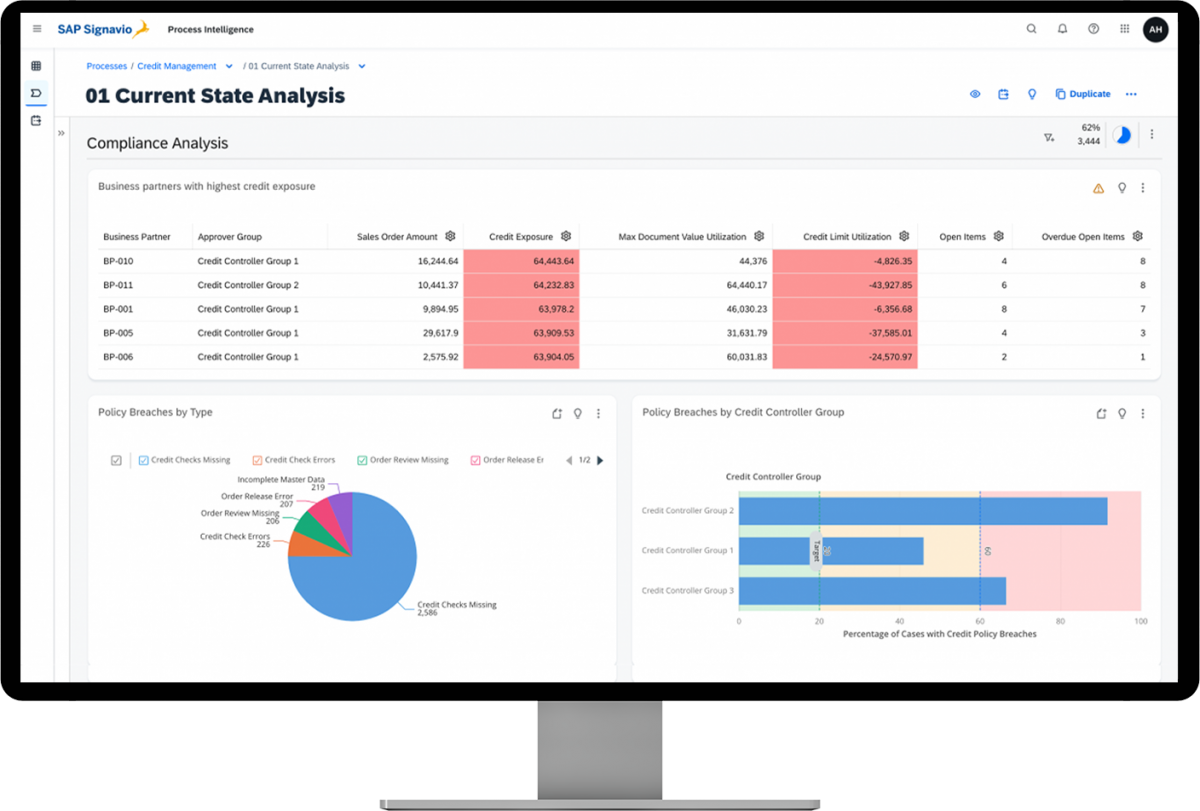This screenshot has height=811, width=1200.
Task: Open the Processes breadcrumb link
Action: click(x=106, y=65)
